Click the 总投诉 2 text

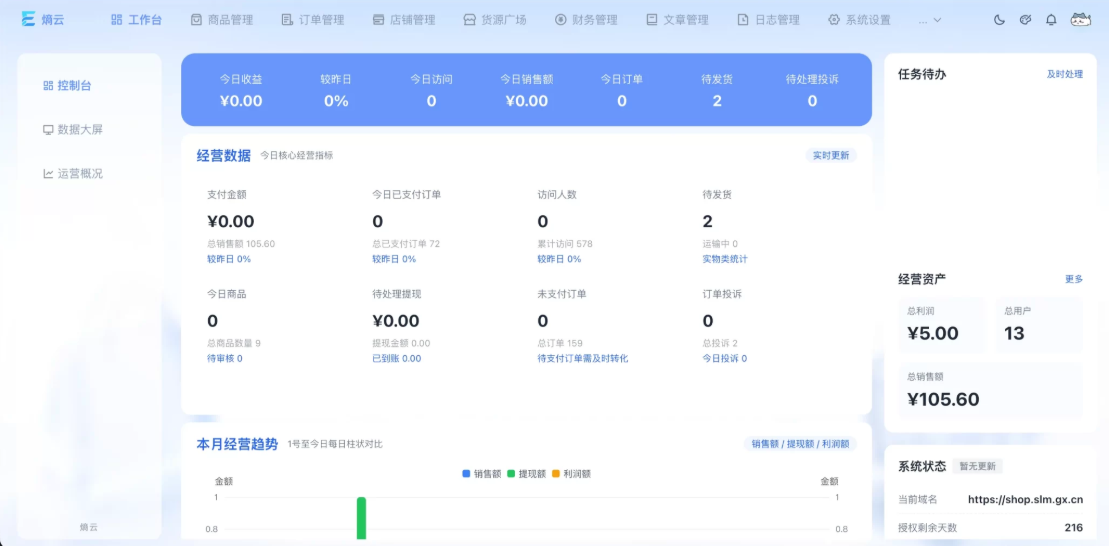[x=720, y=343]
